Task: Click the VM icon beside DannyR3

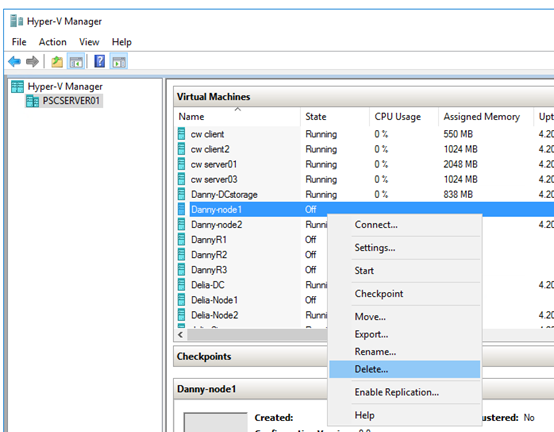Action: point(181,270)
